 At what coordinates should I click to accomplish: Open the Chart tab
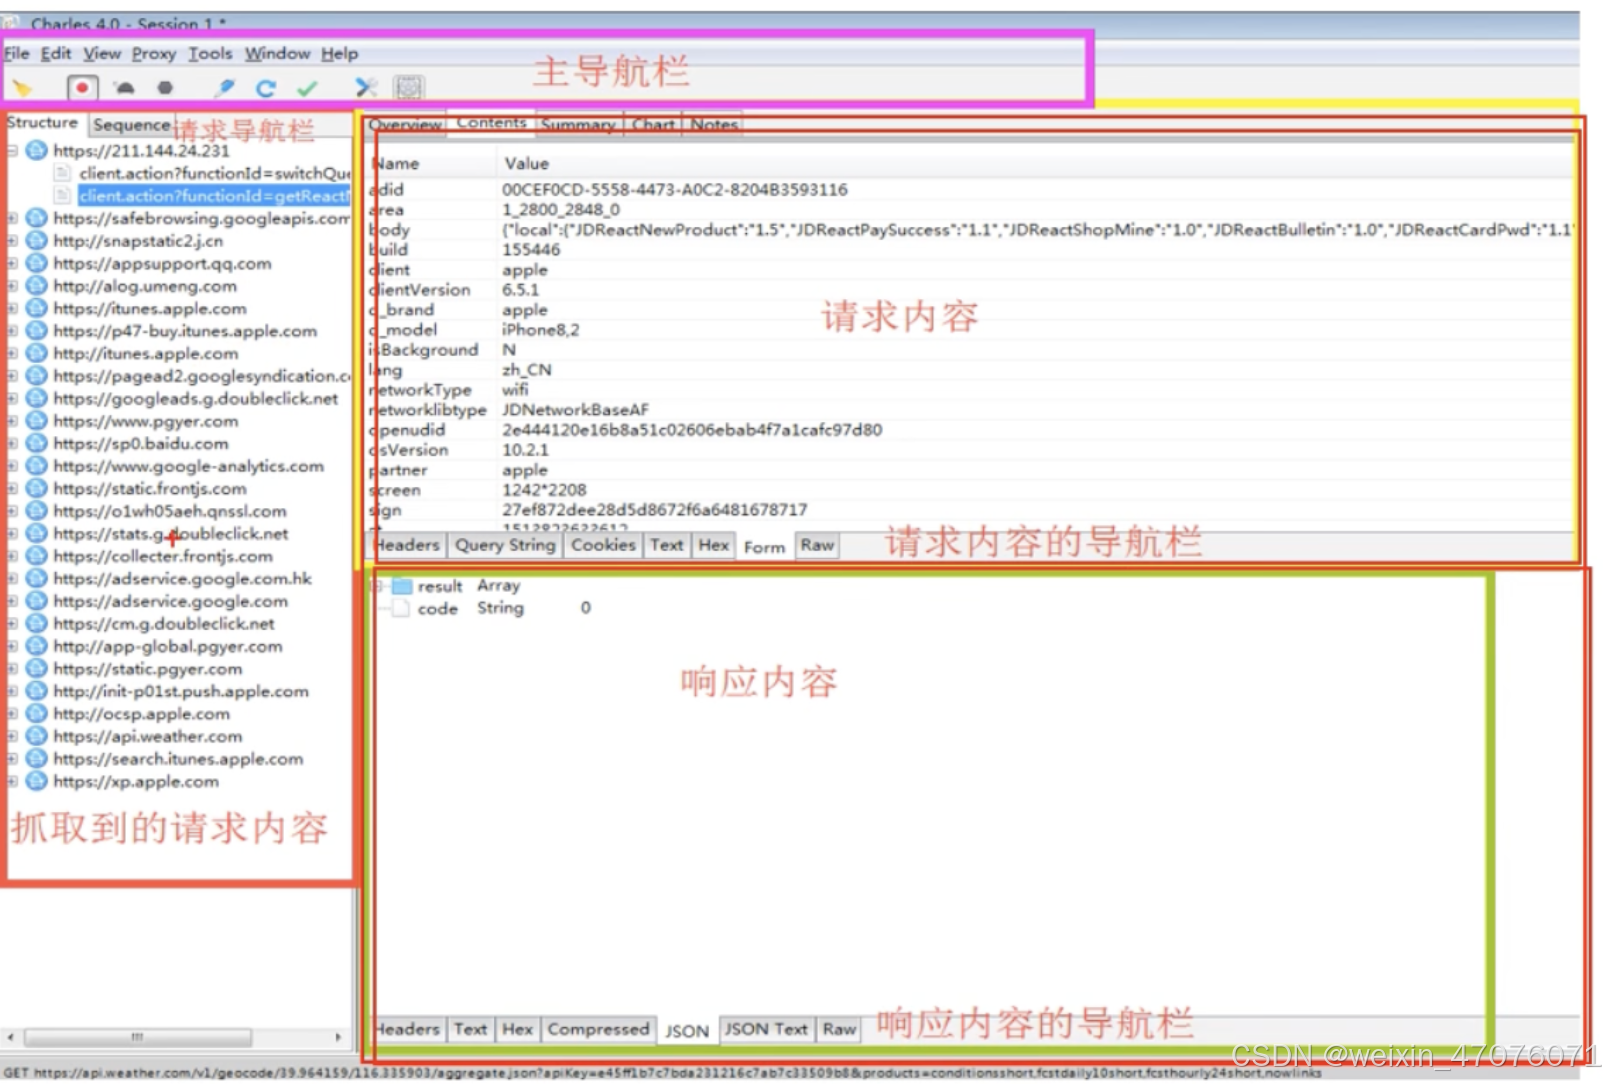click(x=653, y=124)
